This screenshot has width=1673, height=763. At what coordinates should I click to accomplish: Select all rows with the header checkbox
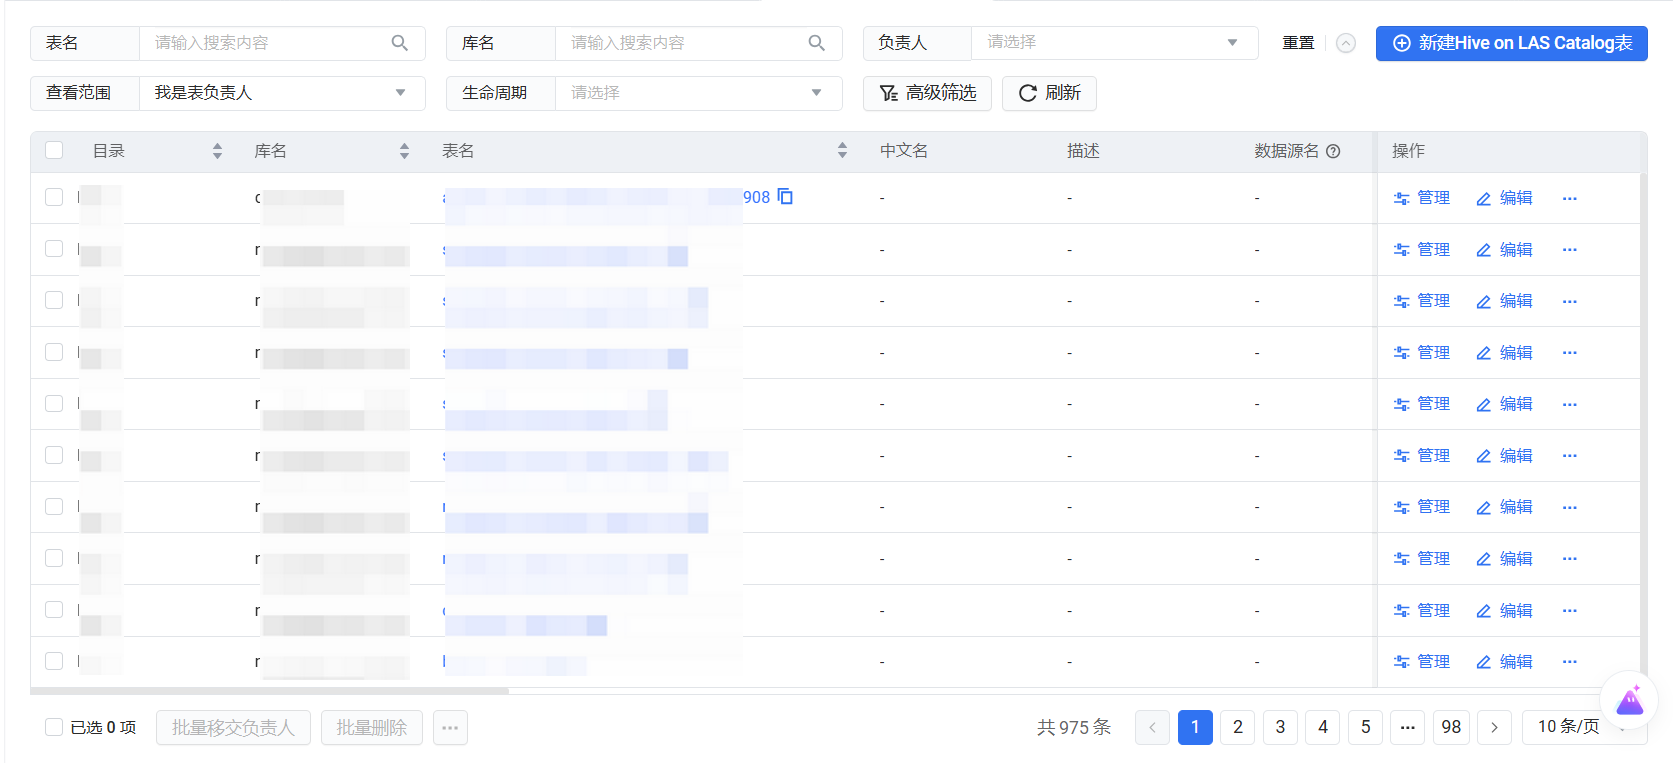pos(54,150)
